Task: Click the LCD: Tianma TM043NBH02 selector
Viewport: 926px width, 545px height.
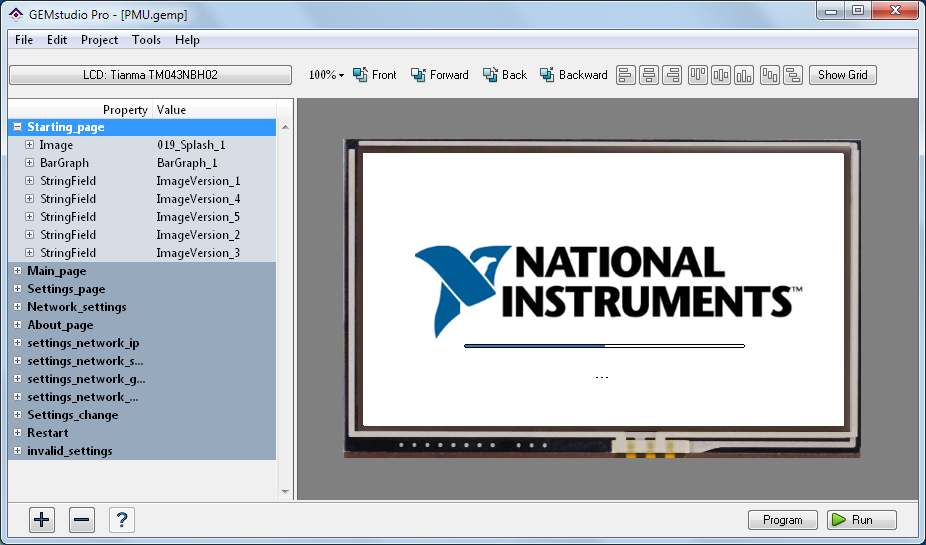Action: point(150,75)
